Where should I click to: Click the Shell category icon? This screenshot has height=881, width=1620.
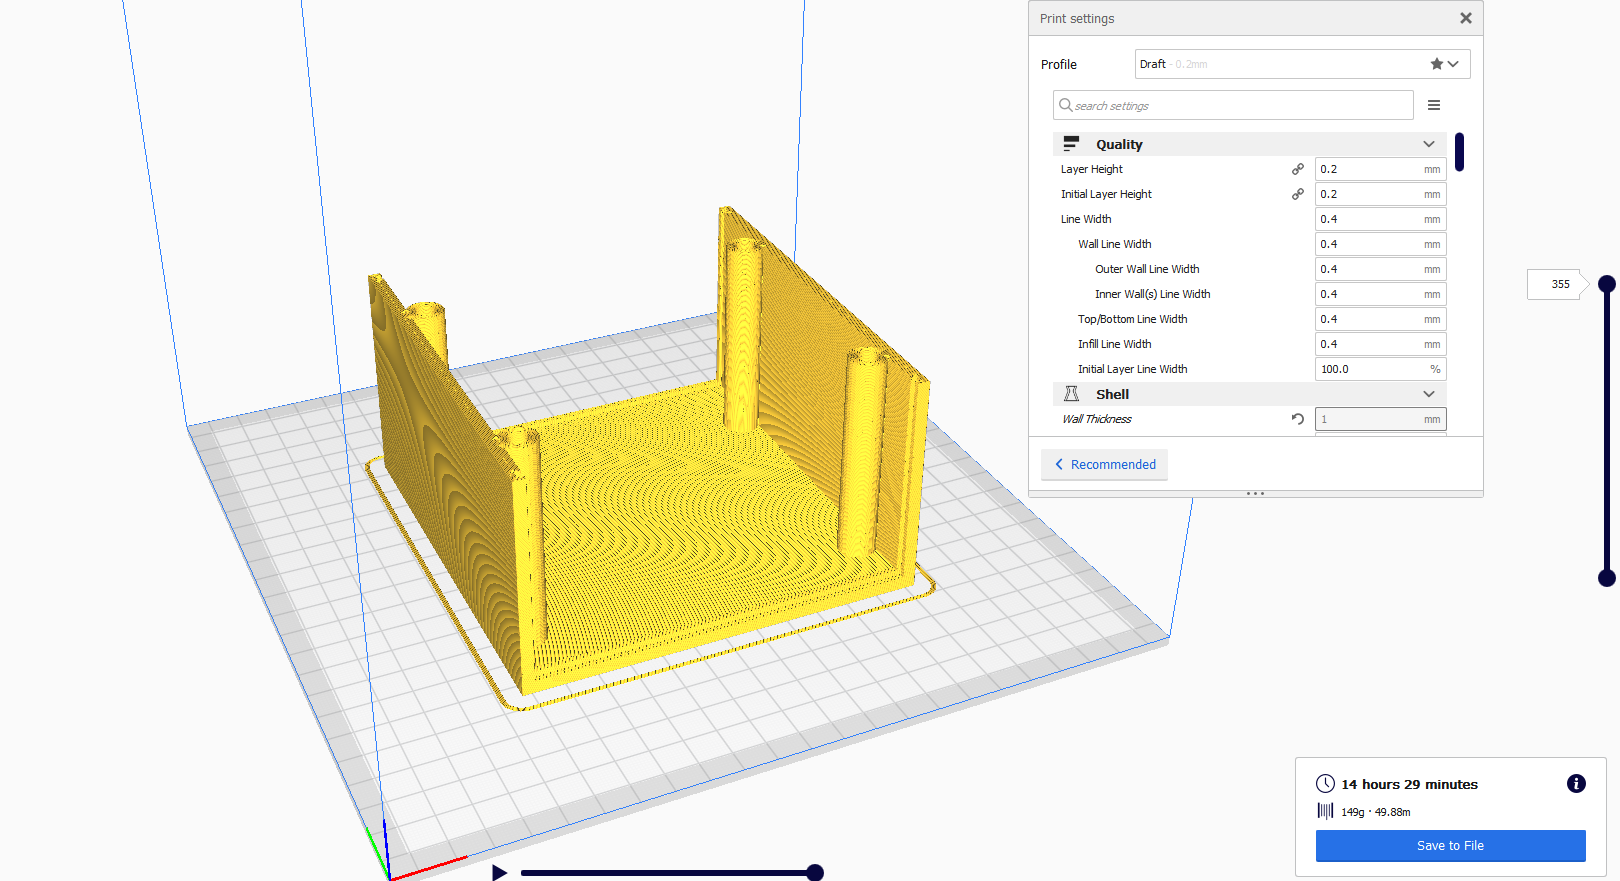tap(1071, 394)
